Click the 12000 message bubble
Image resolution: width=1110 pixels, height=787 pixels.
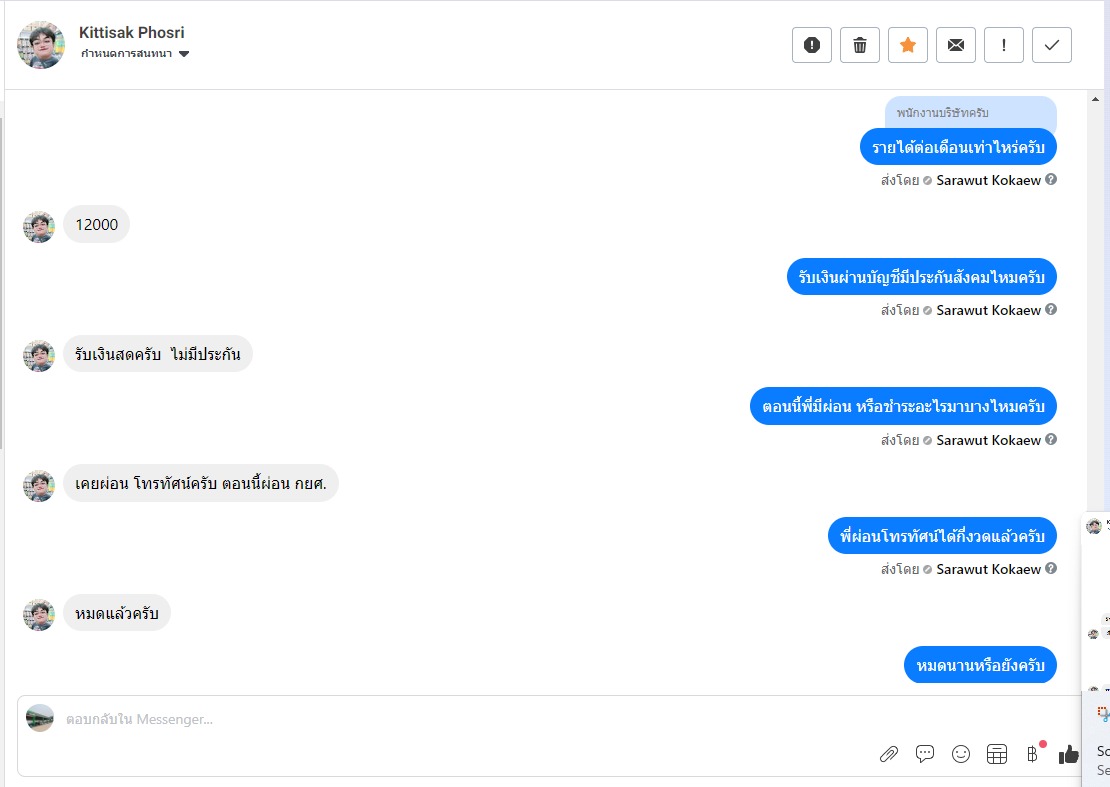(97, 224)
